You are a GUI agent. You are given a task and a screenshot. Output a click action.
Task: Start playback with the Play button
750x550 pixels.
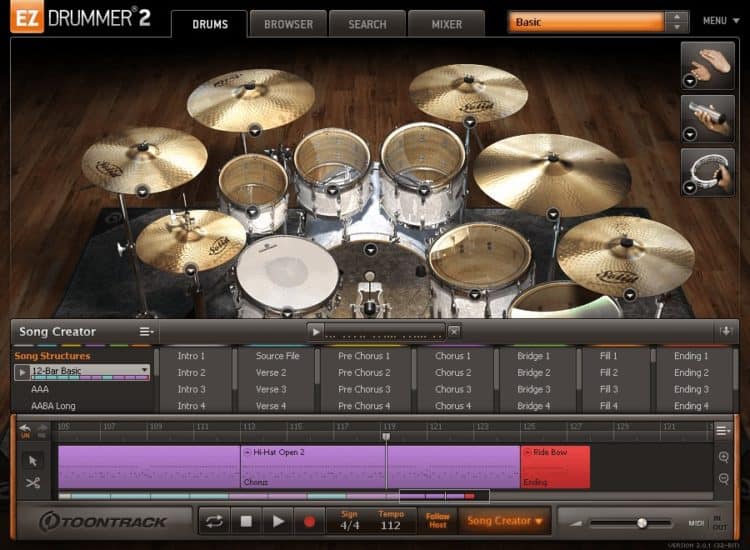[278, 521]
